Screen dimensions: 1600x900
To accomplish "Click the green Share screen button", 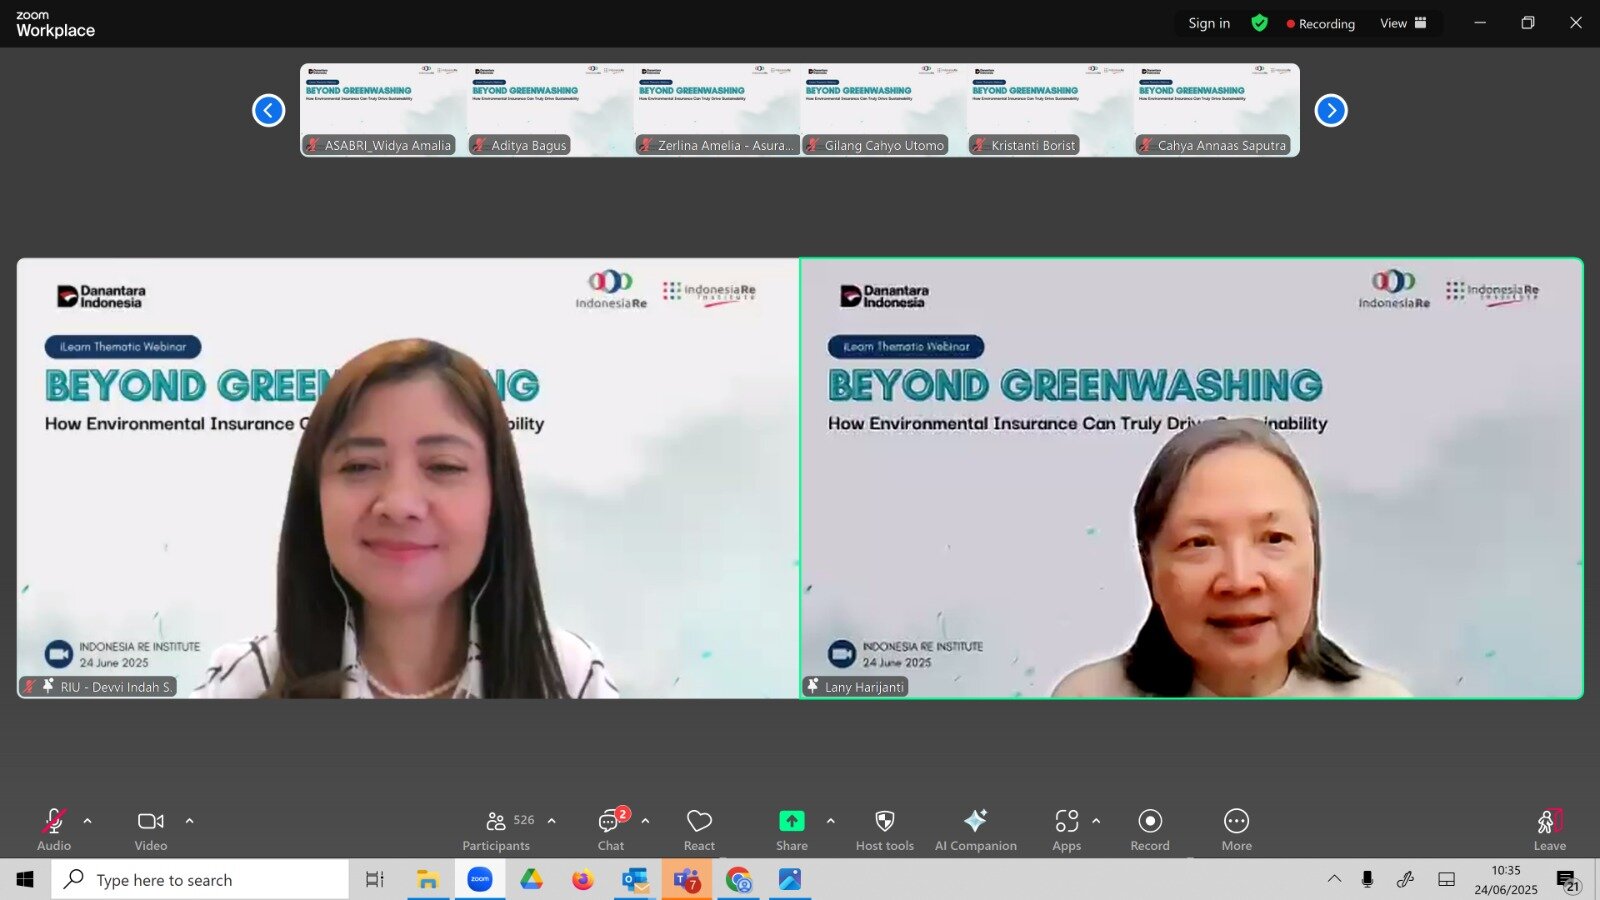I will point(792,830).
